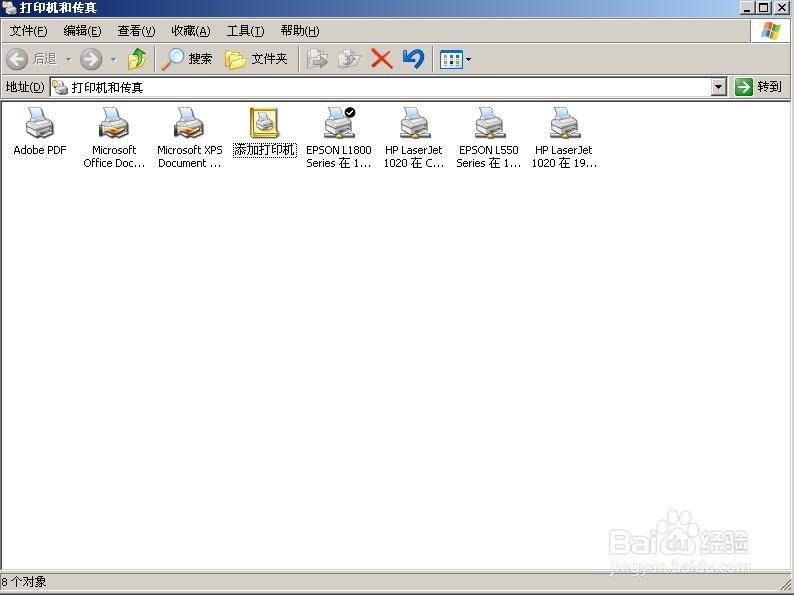
Task: Open the Search (搜索) pane
Action: [x=187, y=59]
